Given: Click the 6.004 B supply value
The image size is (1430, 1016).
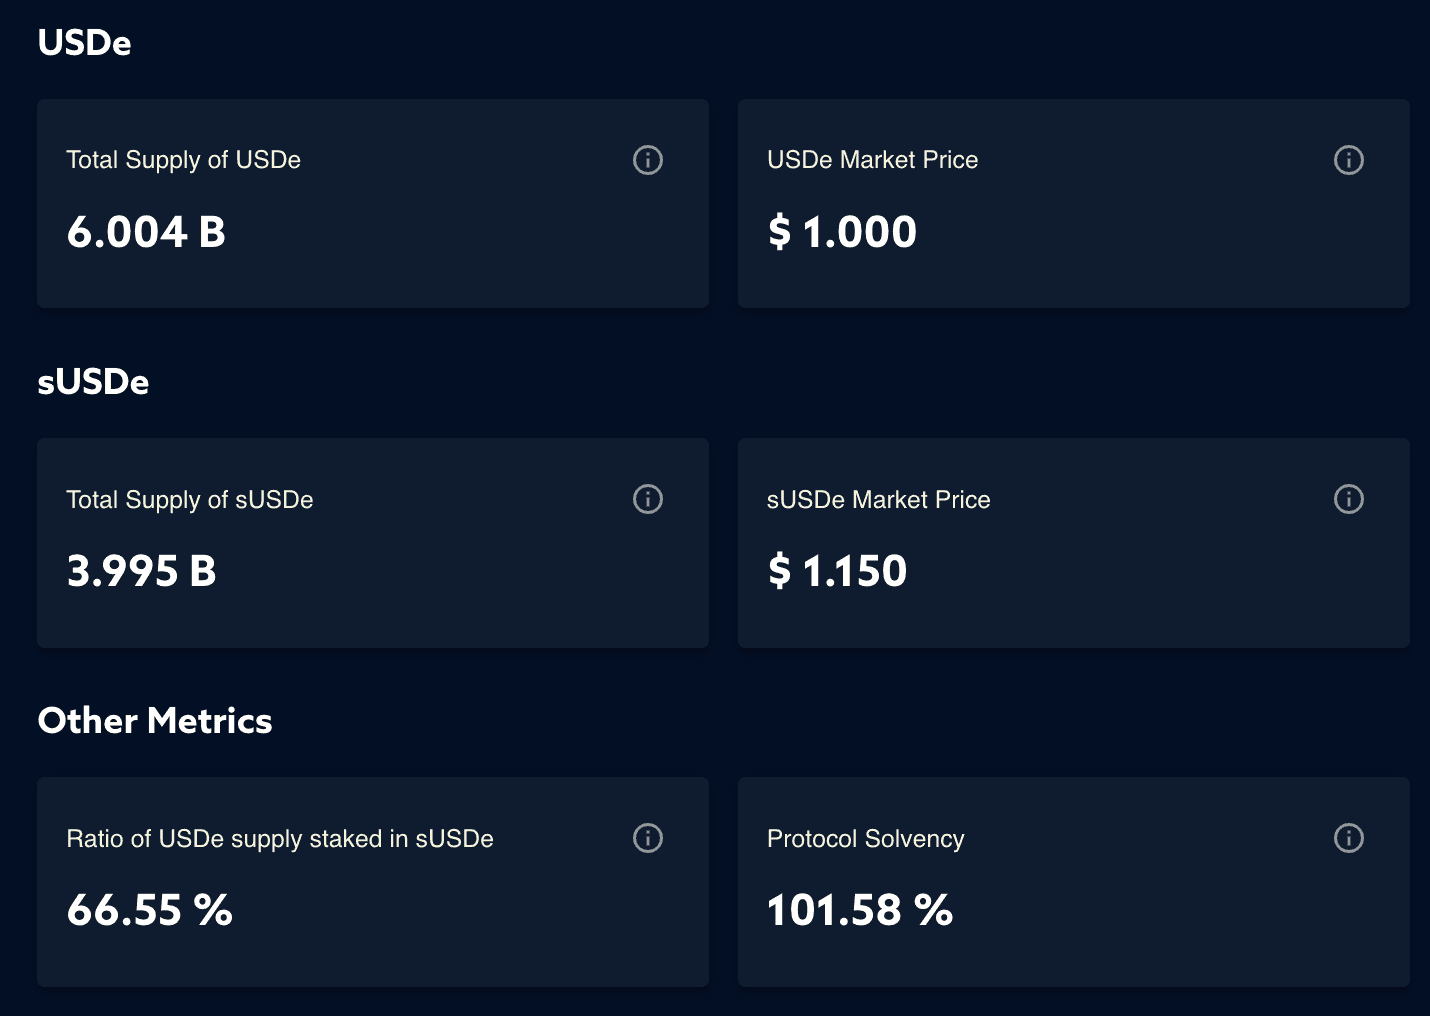Looking at the screenshot, I should [146, 232].
